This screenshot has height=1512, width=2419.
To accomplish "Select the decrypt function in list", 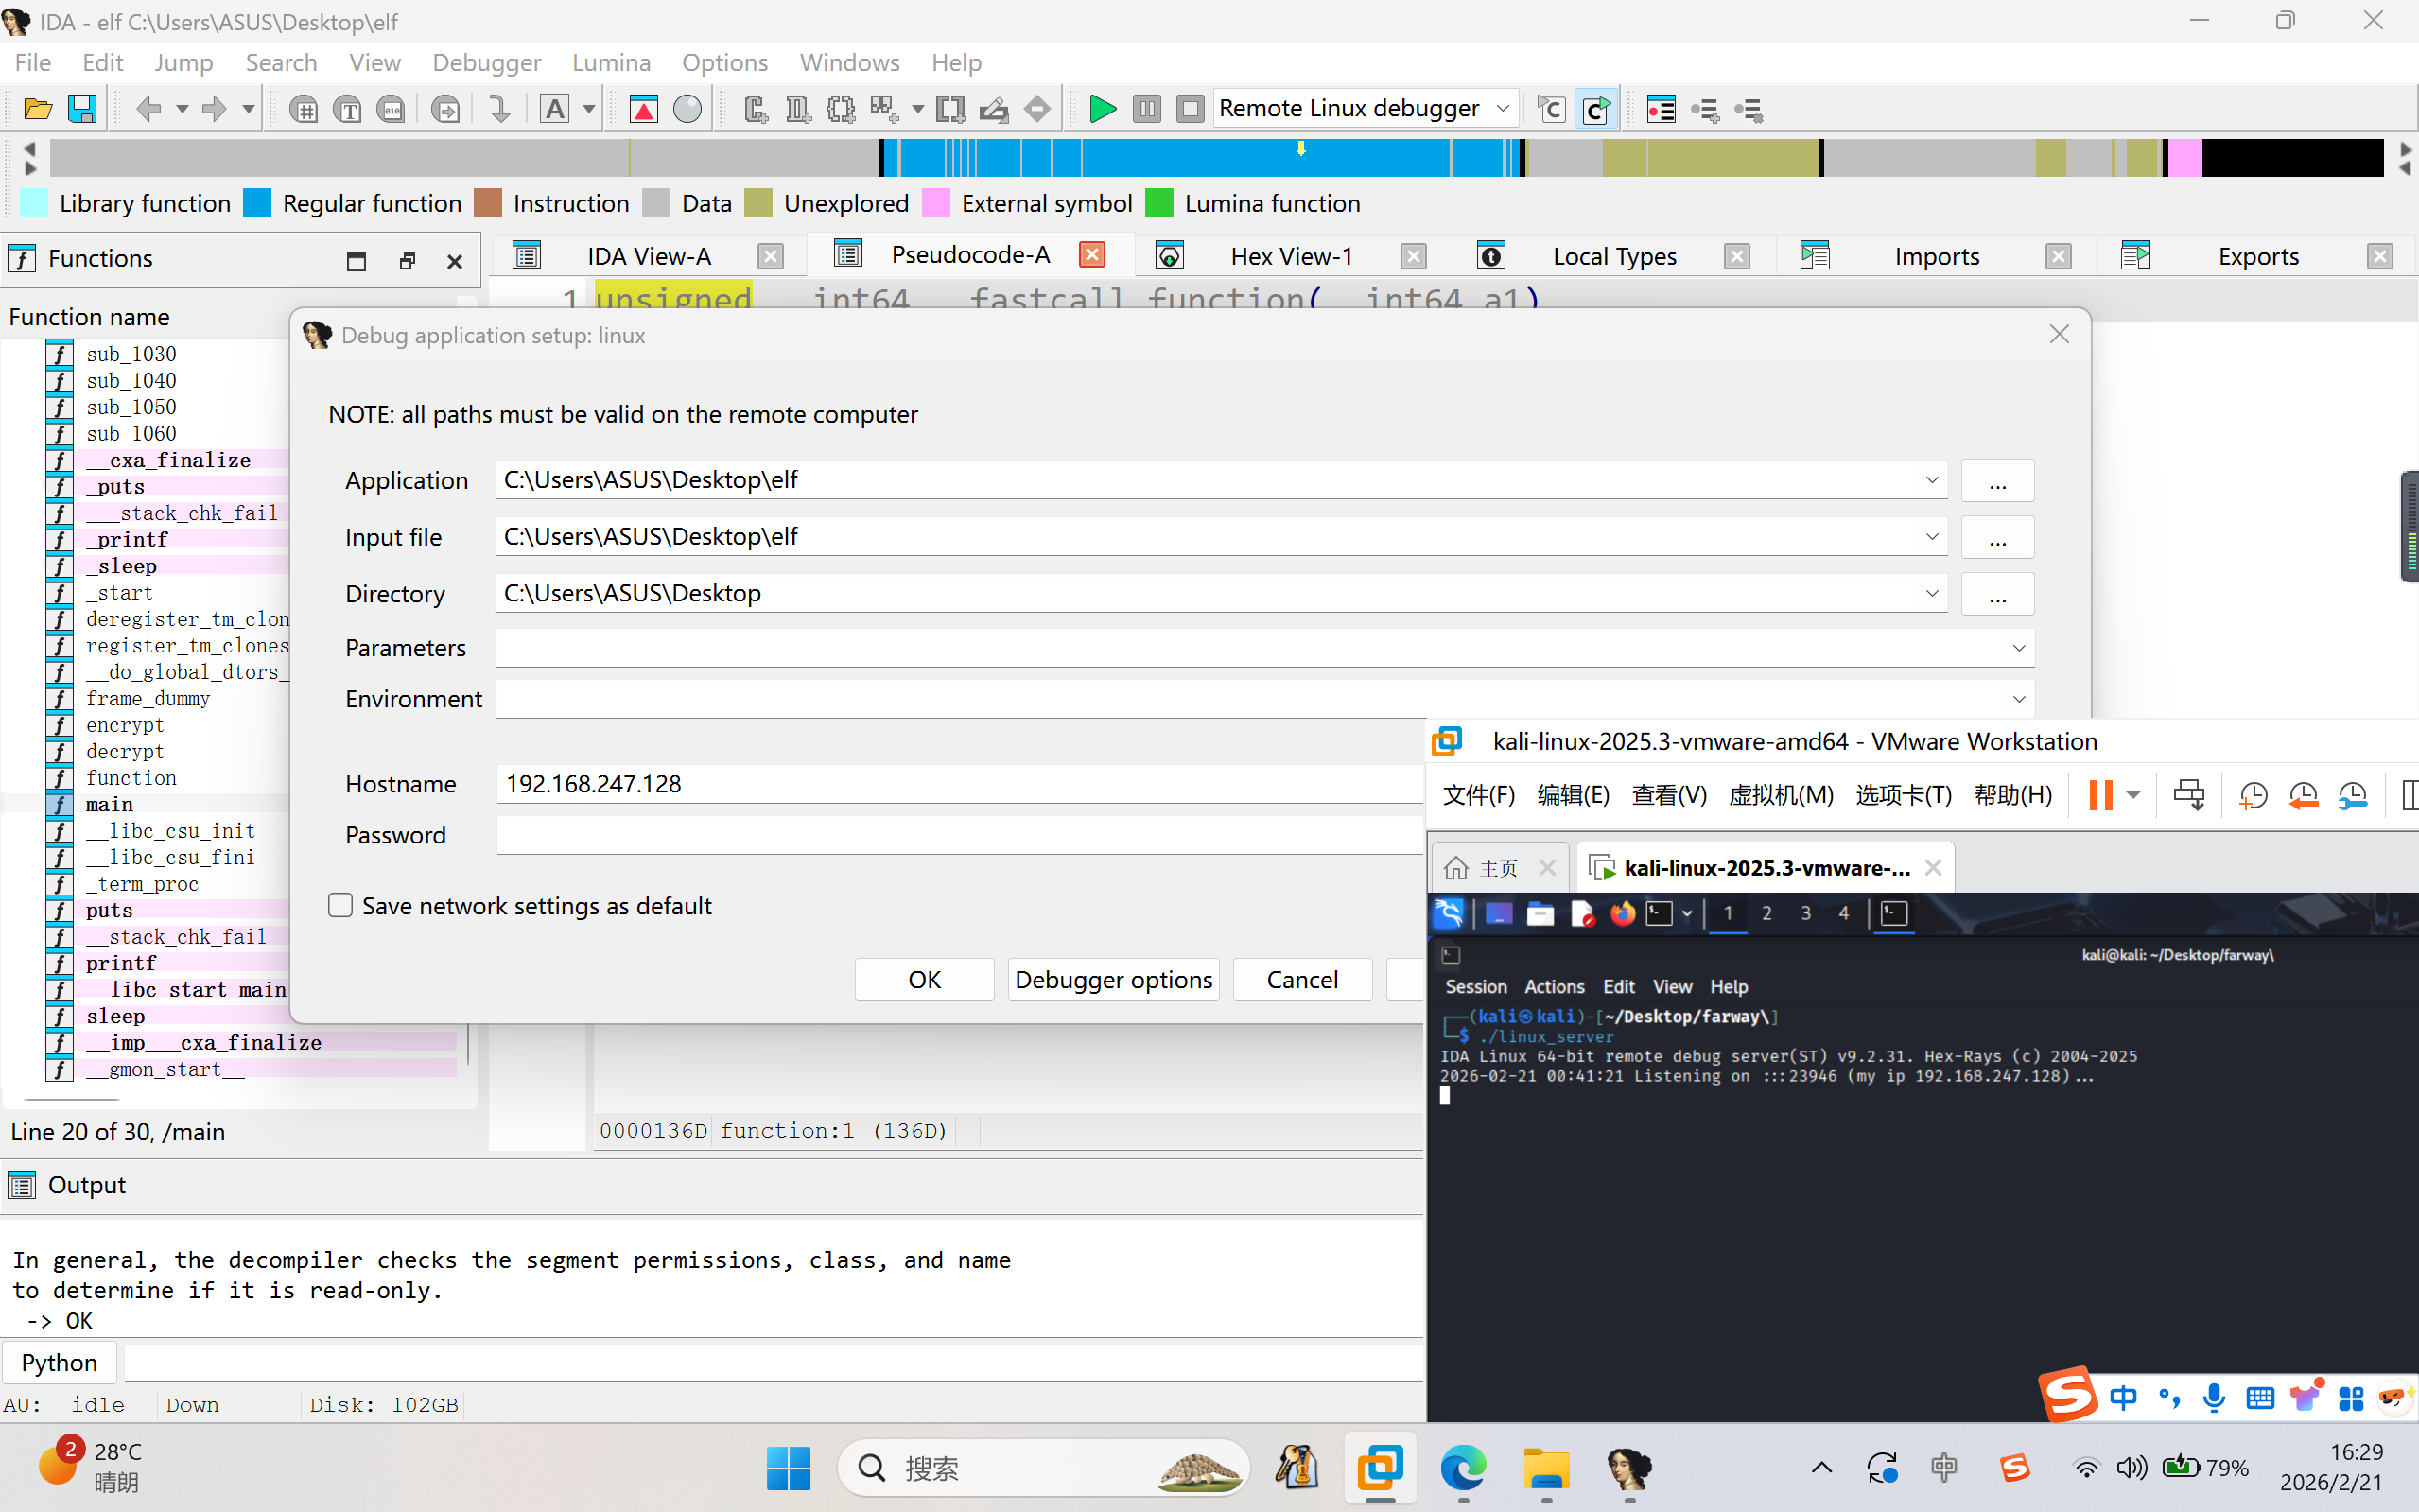I will pyautogui.click(x=125, y=751).
